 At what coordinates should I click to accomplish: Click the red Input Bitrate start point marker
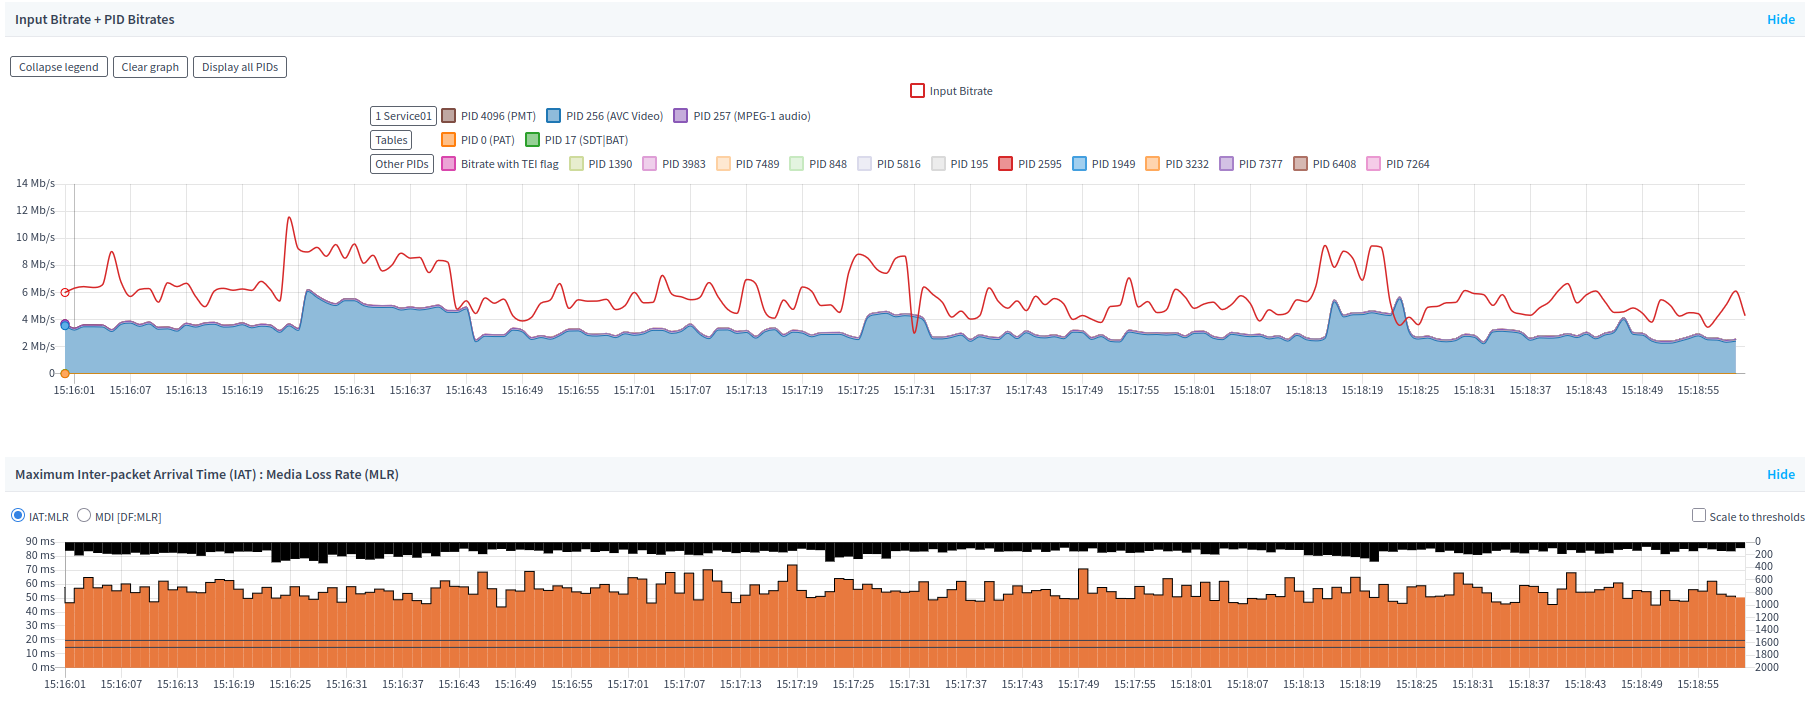[x=65, y=292]
